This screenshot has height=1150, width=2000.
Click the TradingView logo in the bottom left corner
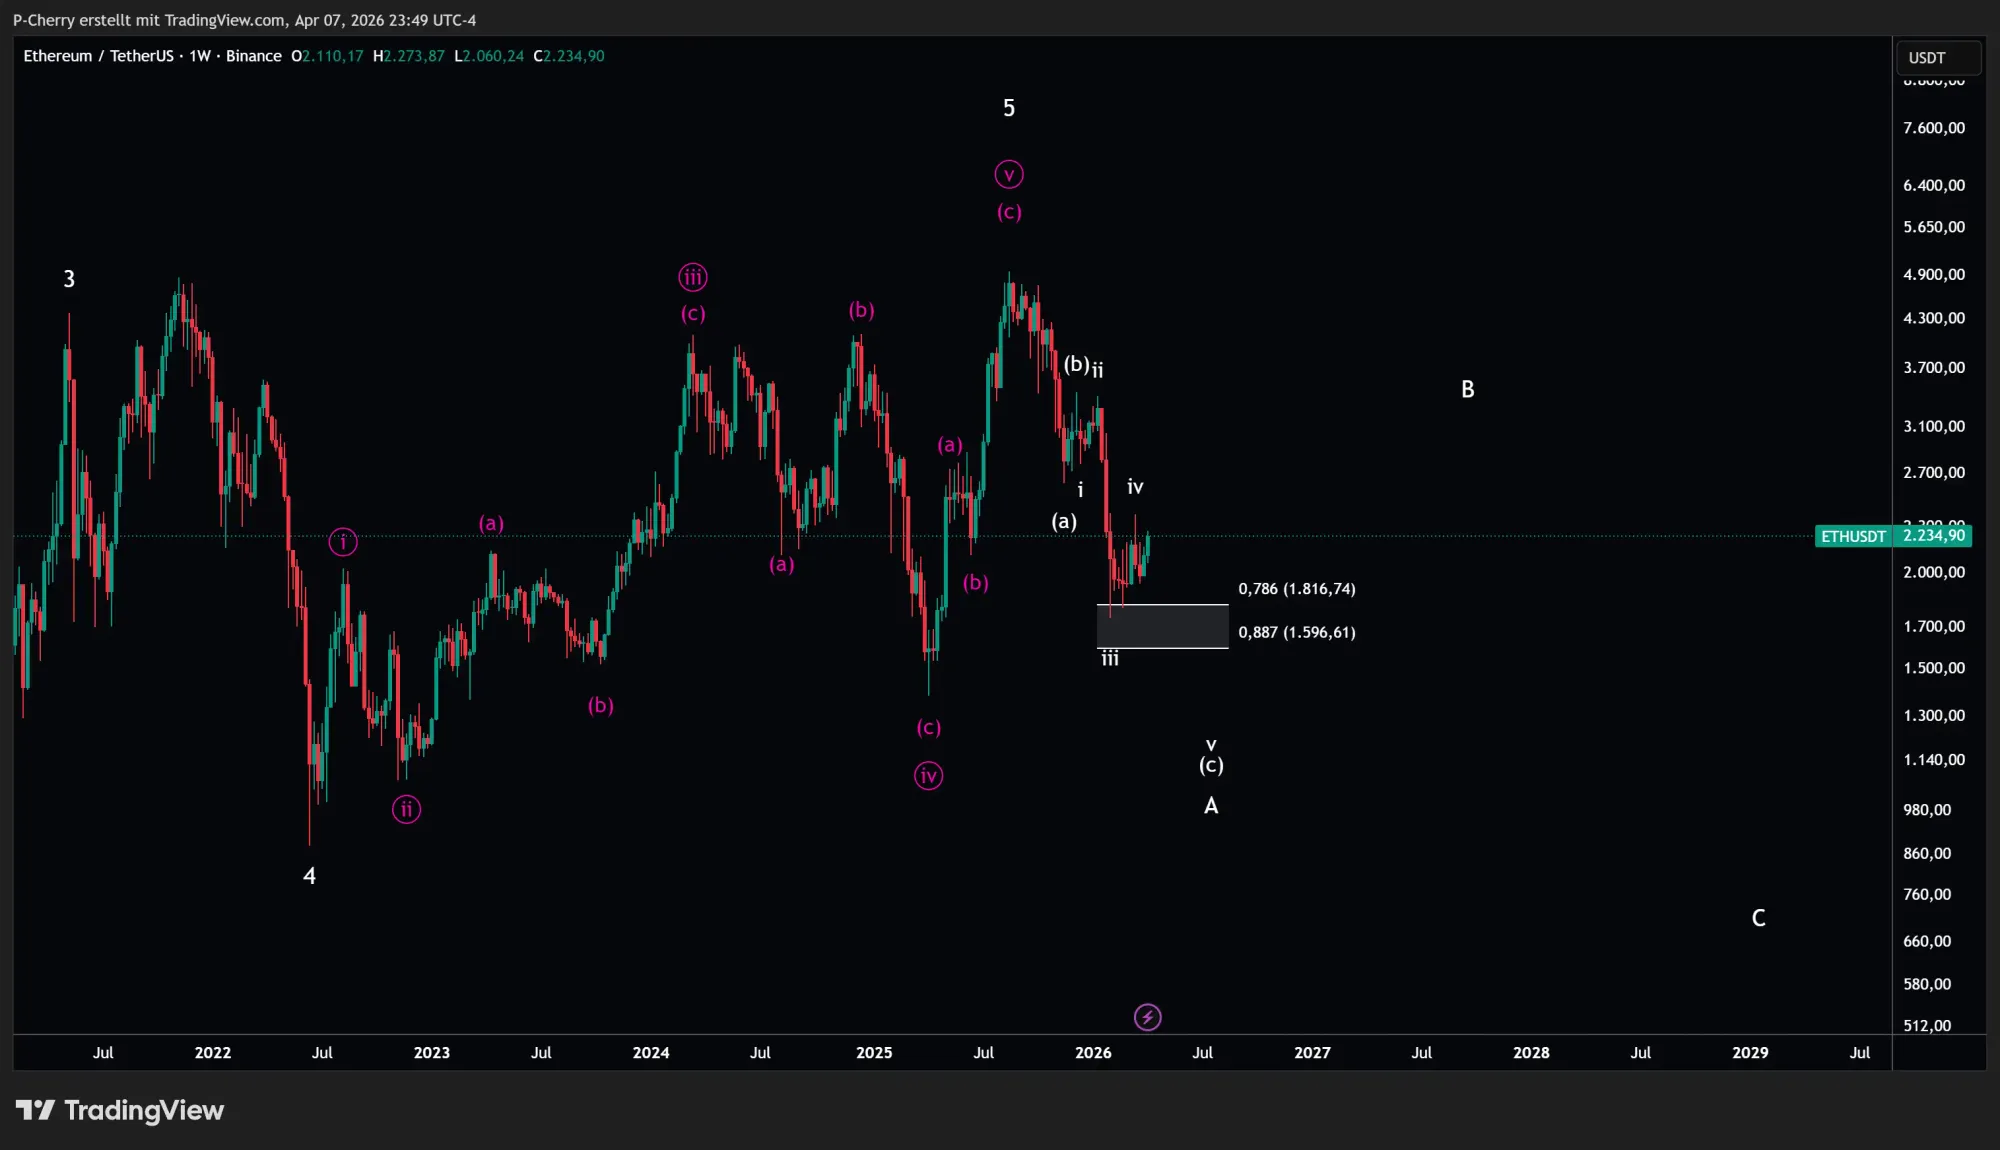pyautogui.click(x=122, y=1110)
